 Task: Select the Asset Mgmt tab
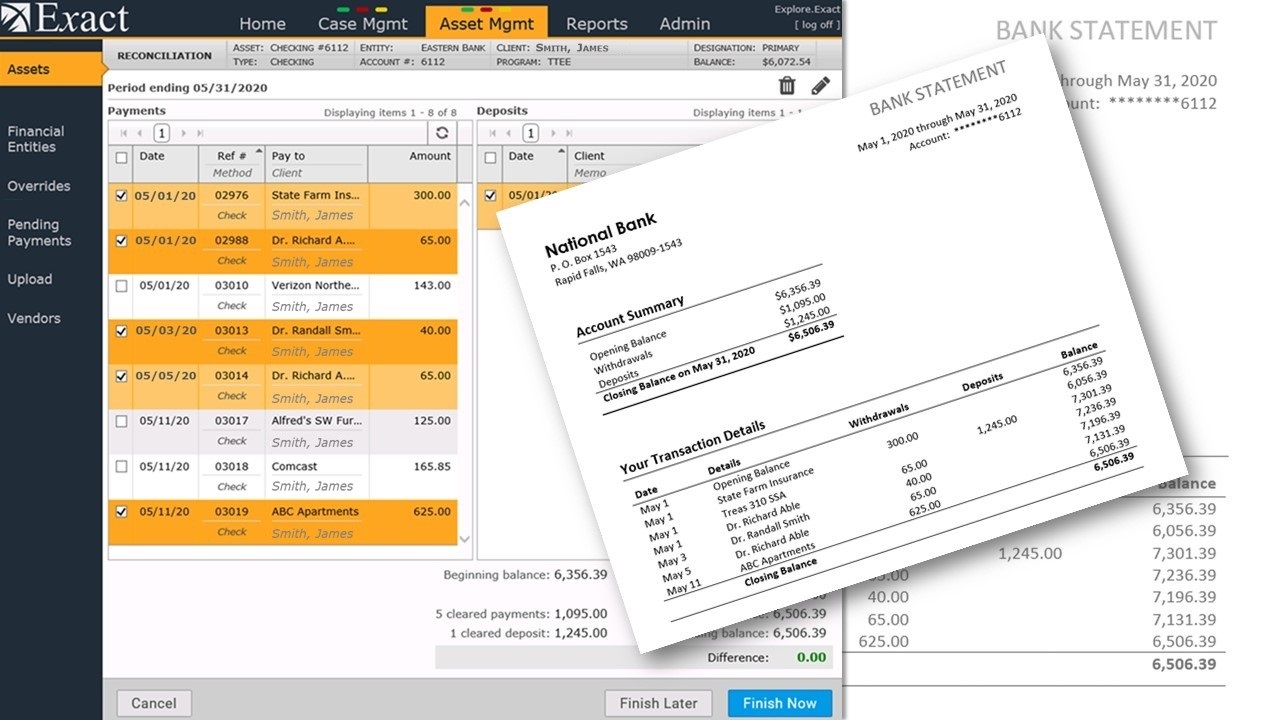(x=487, y=23)
